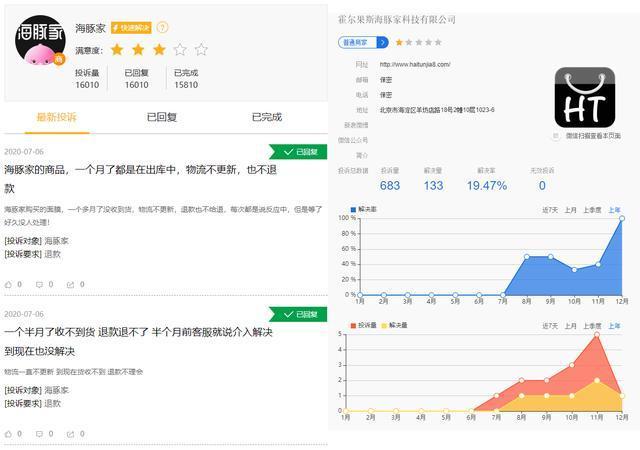Share the first complaint via share icon
Image resolution: width=640 pixels, height=450 pixels.
70,284
